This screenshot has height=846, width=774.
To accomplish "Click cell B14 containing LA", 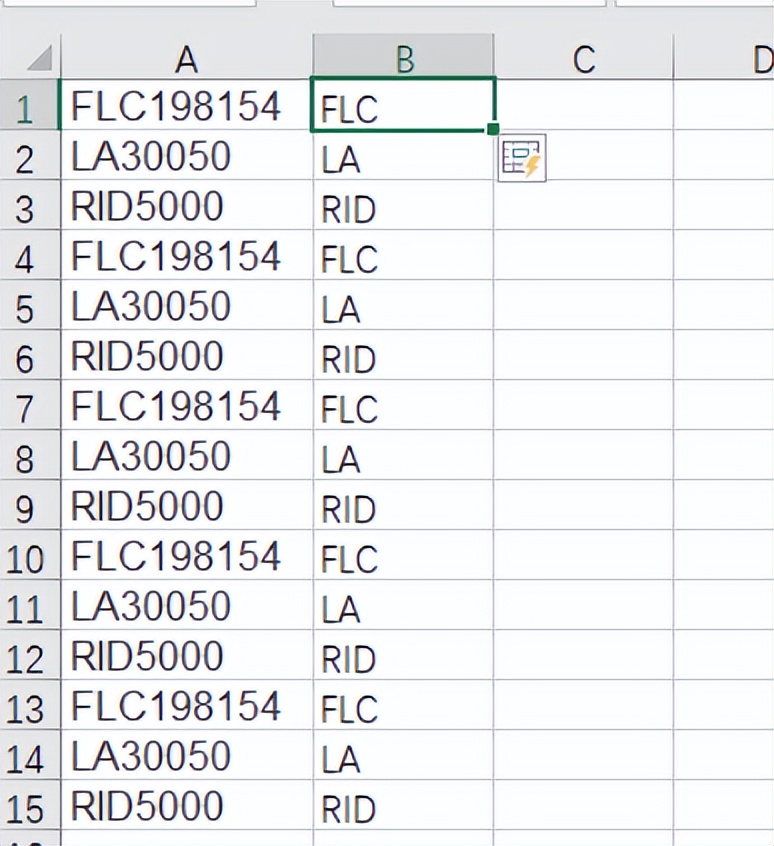I will pyautogui.click(x=403, y=755).
